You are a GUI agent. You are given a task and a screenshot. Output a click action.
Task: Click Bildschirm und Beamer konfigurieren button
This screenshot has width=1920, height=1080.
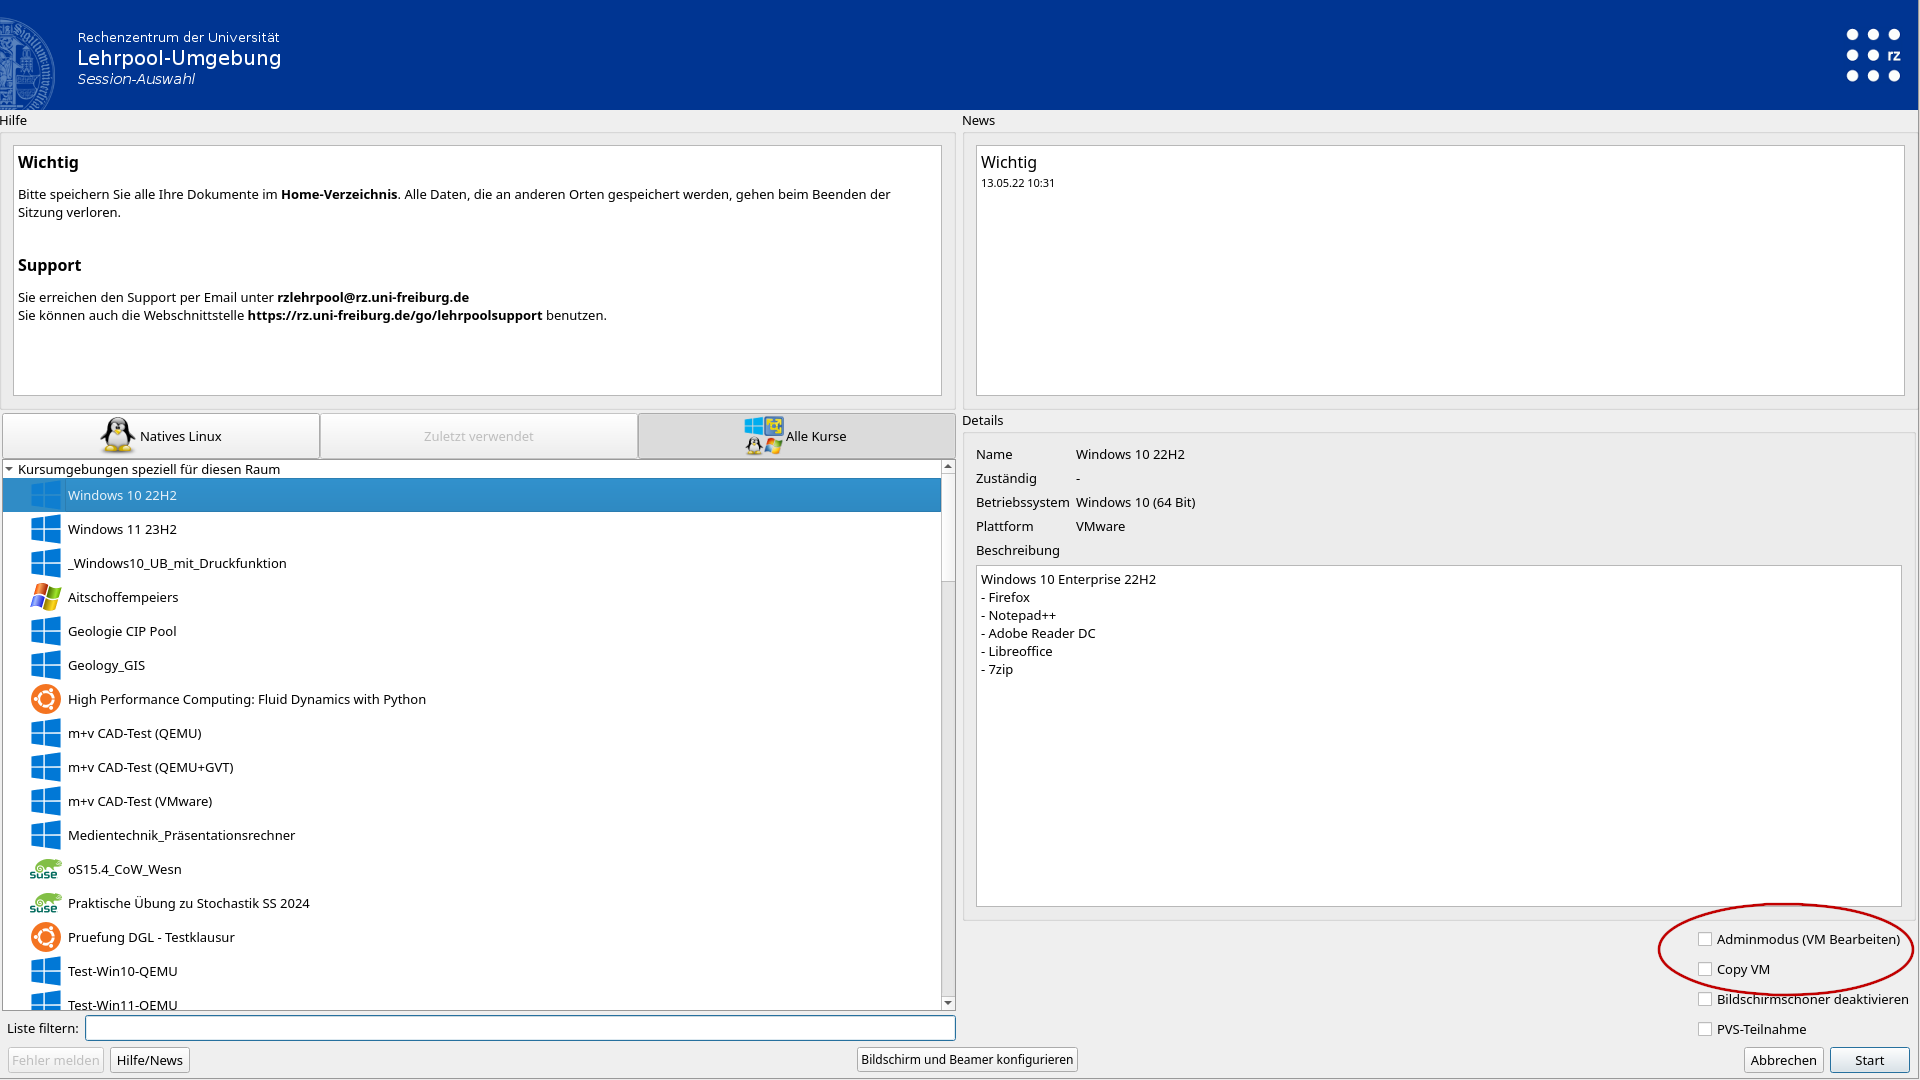pos(966,1059)
